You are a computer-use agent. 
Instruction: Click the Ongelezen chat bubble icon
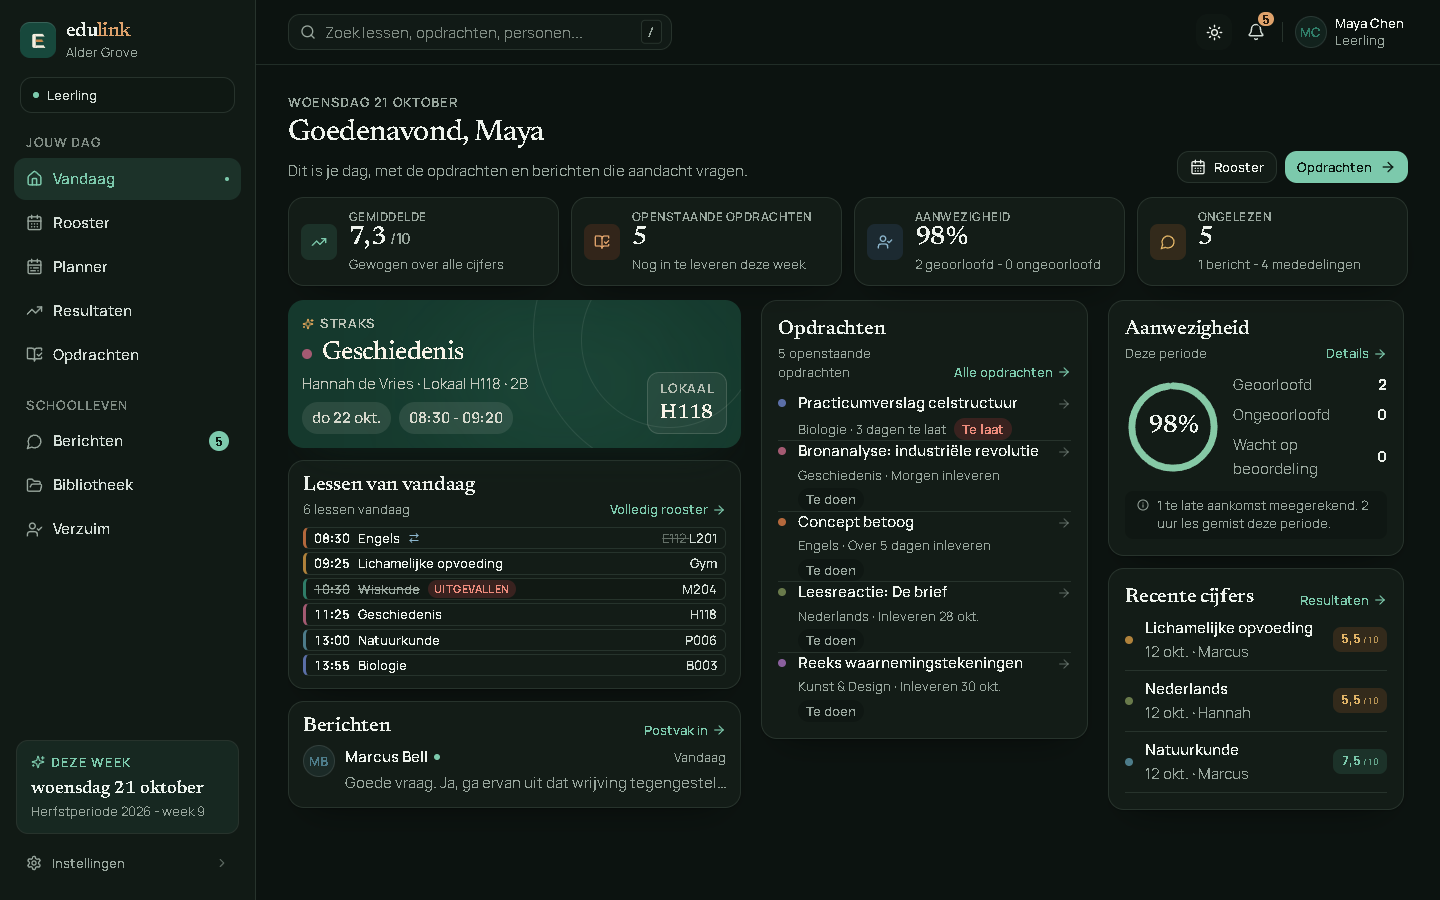pos(1168,242)
